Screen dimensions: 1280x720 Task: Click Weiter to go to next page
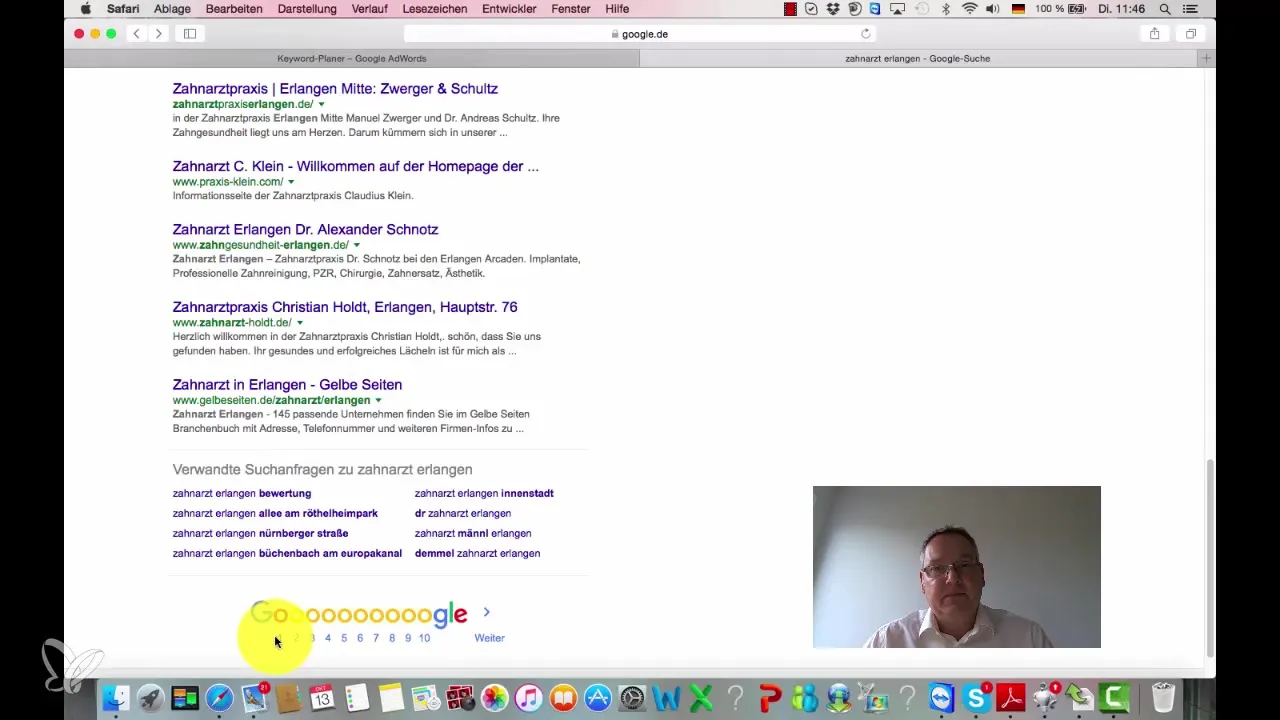(x=489, y=638)
